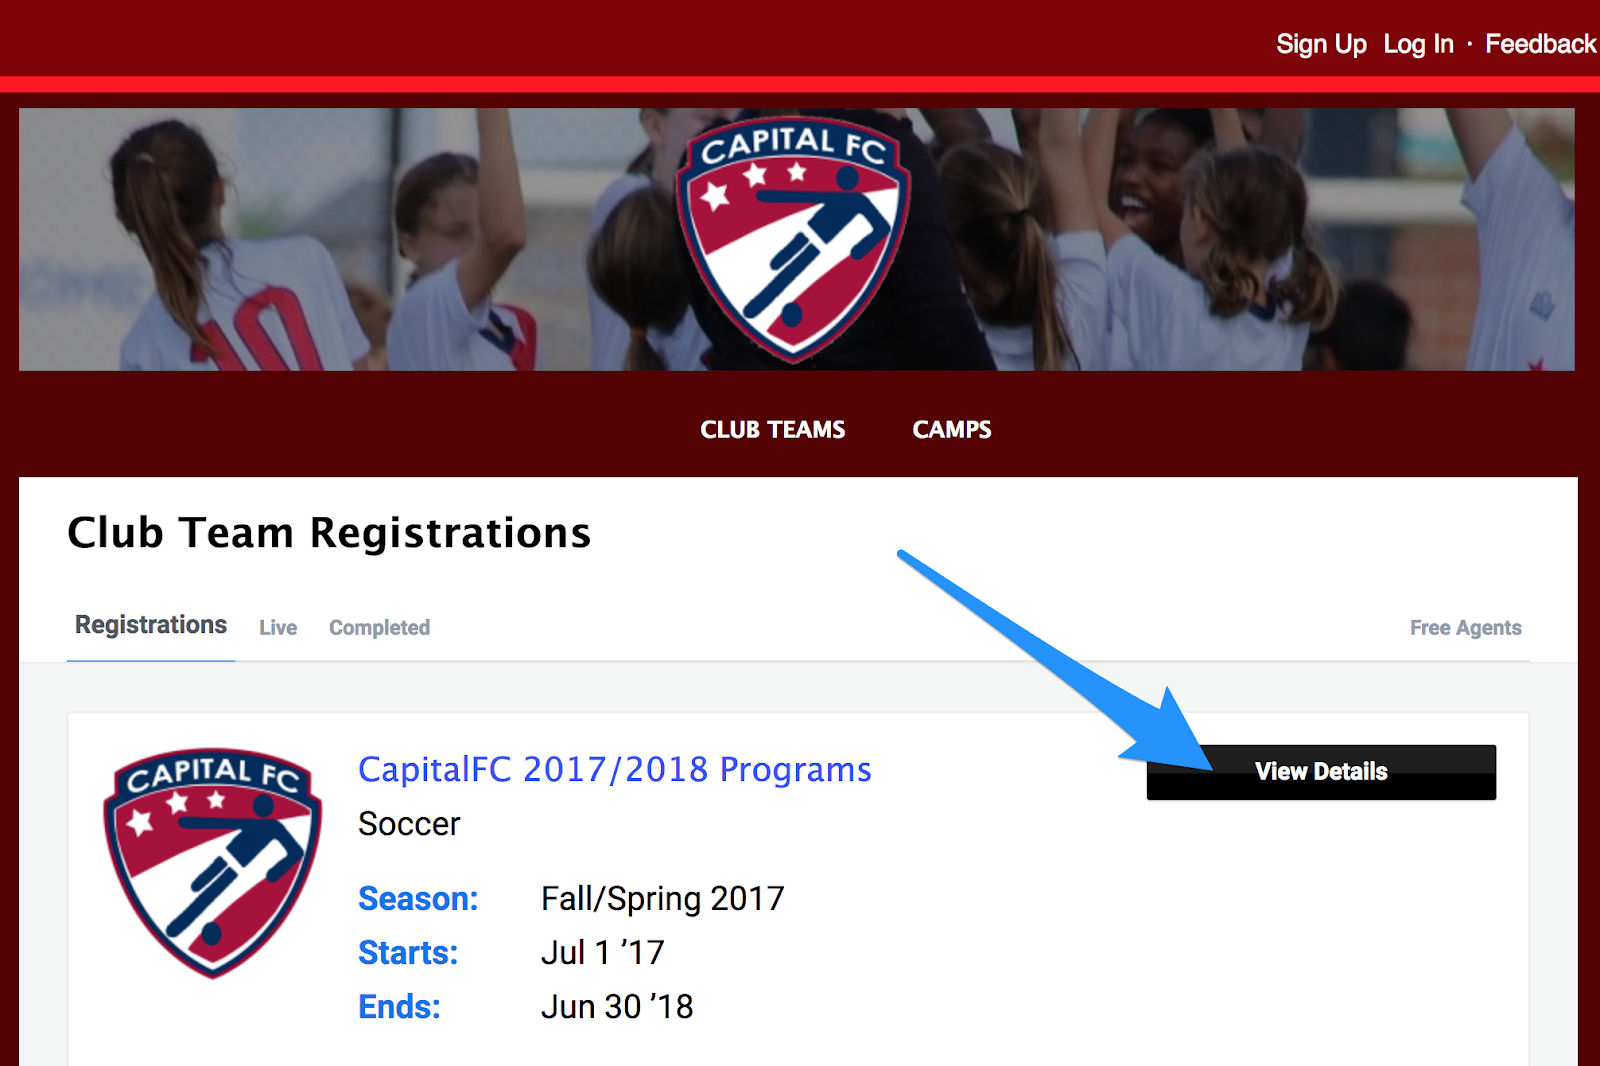The height and width of the screenshot is (1066, 1600).
Task: Open the Free Agents tab
Action: point(1466,628)
